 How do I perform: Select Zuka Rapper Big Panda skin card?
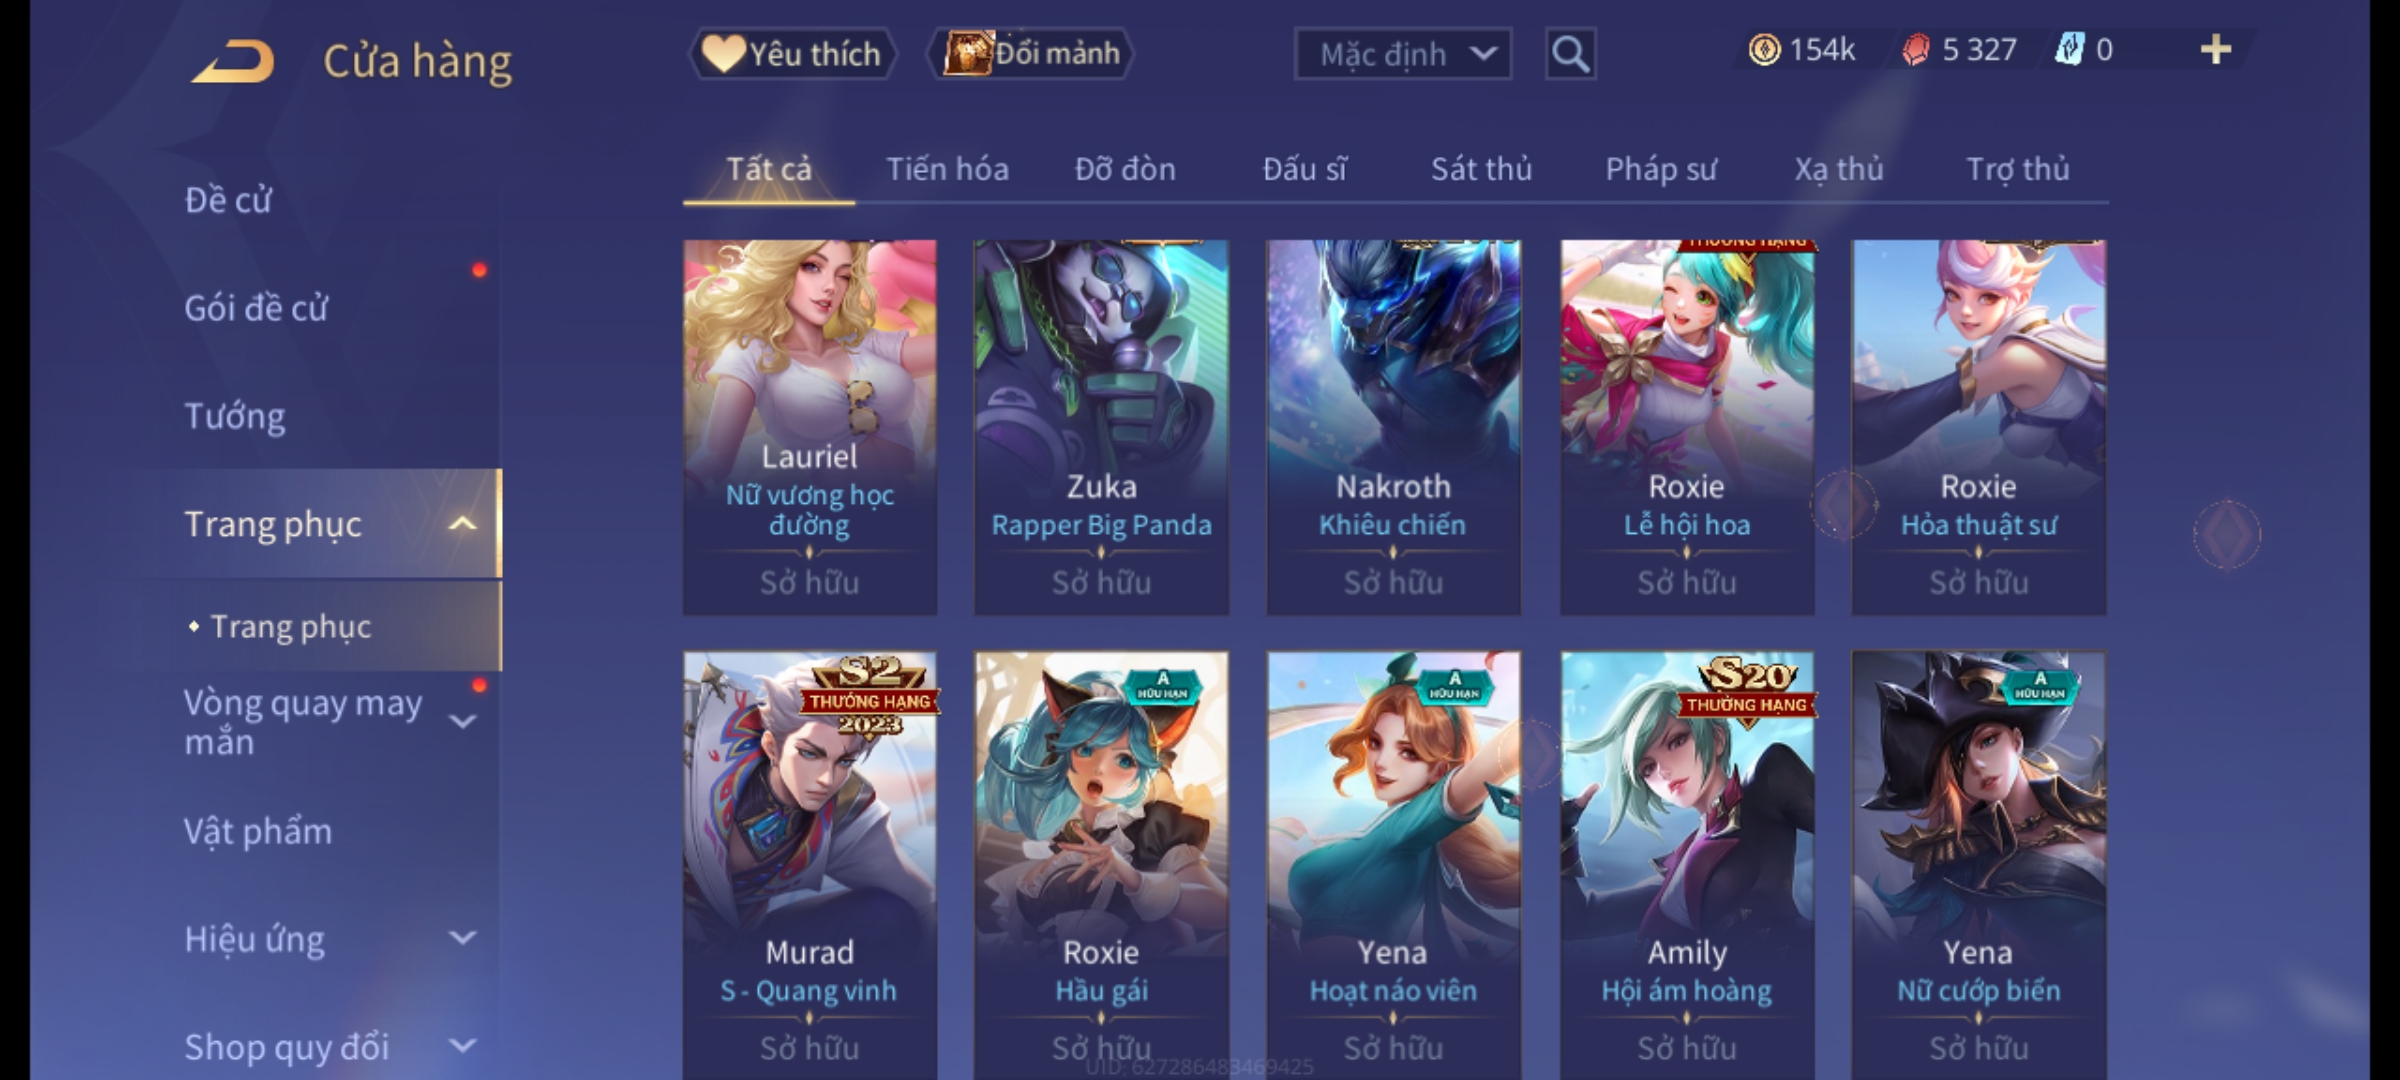pos(1101,427)
